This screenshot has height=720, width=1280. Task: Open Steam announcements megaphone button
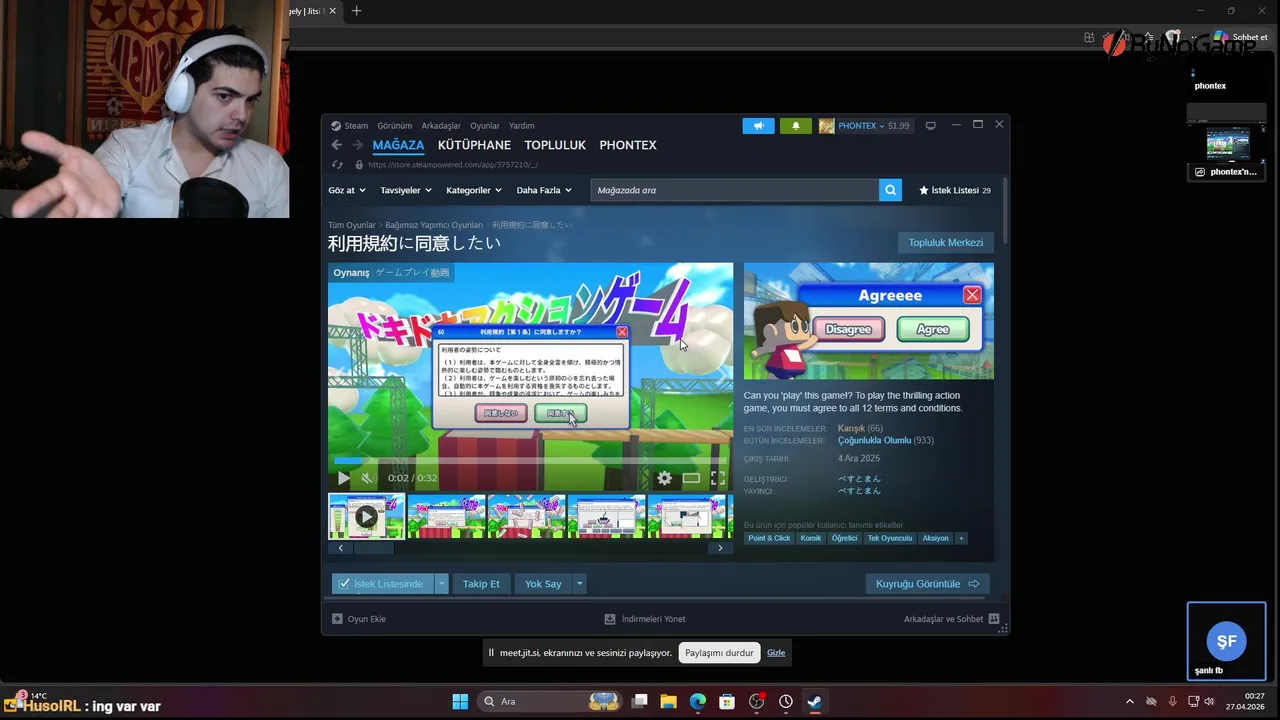click(x=758, y=126)
